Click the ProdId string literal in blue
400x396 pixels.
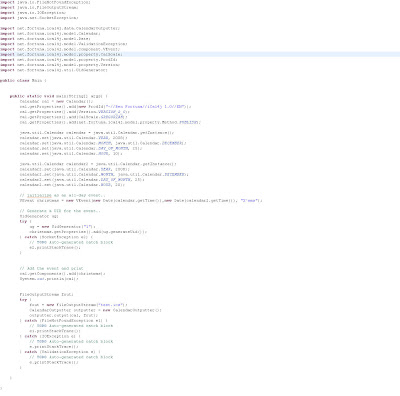(x=146, y=107)
